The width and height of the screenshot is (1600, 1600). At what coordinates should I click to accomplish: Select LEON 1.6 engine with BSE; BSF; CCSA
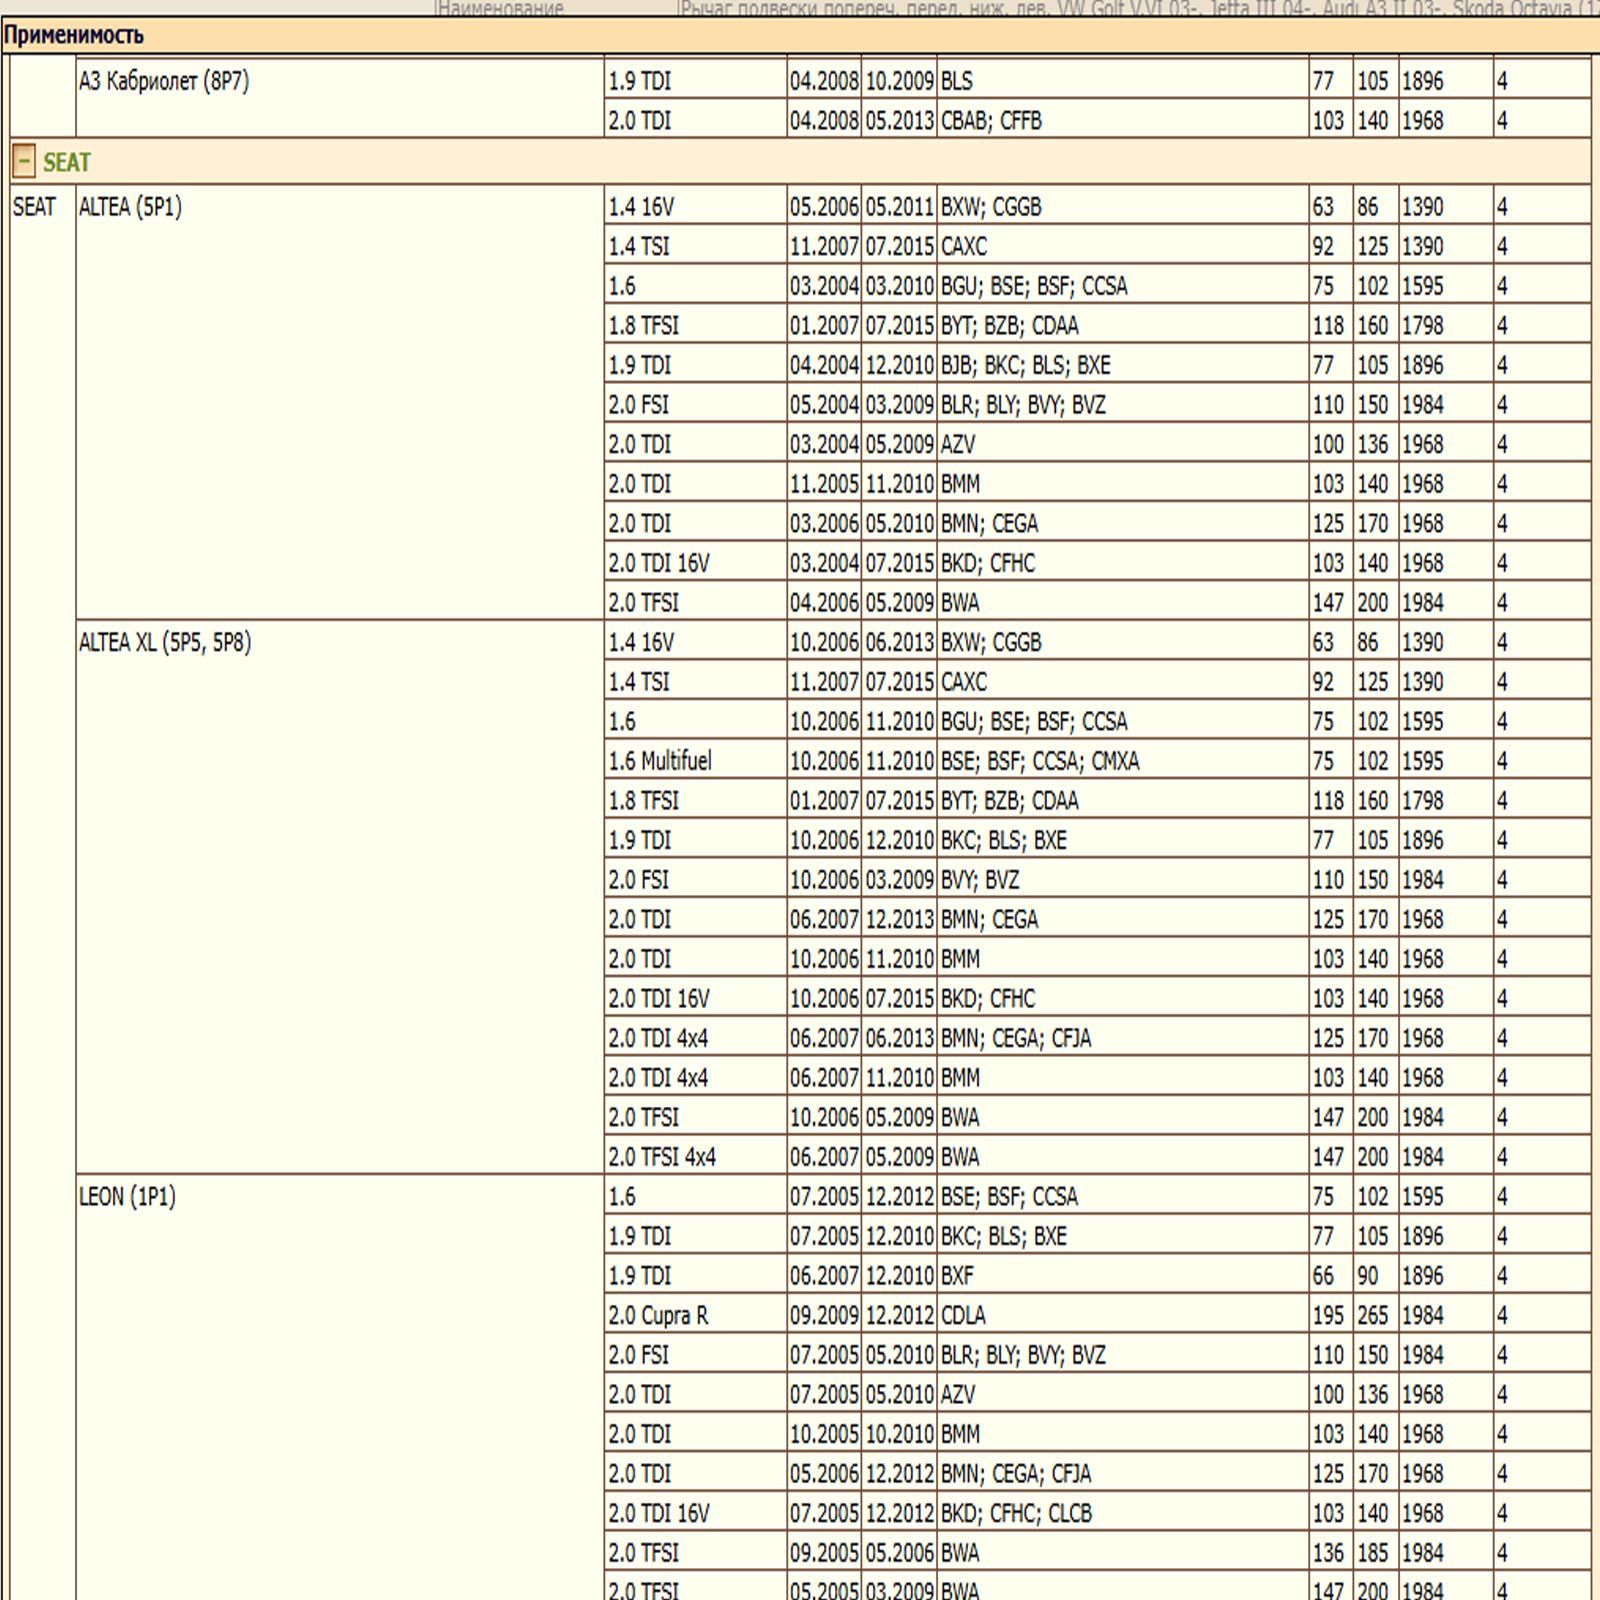click(696, 1197)
